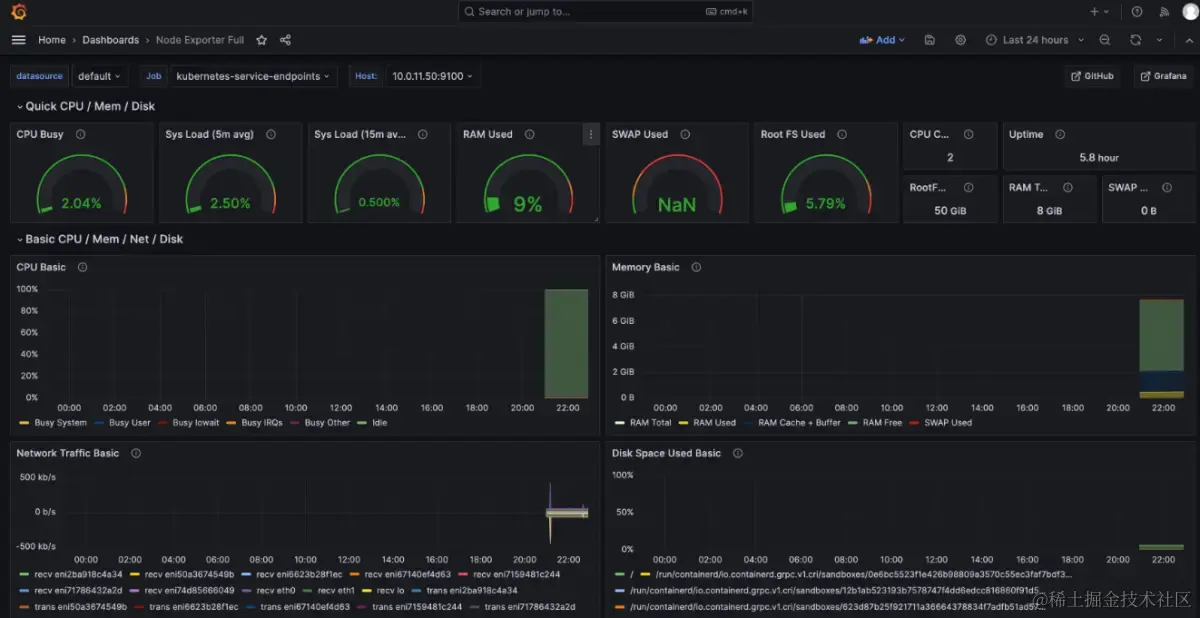
Task: Star the Node Exporter Full dashboard
Action: pyautogui.click(x=261, y=40)
